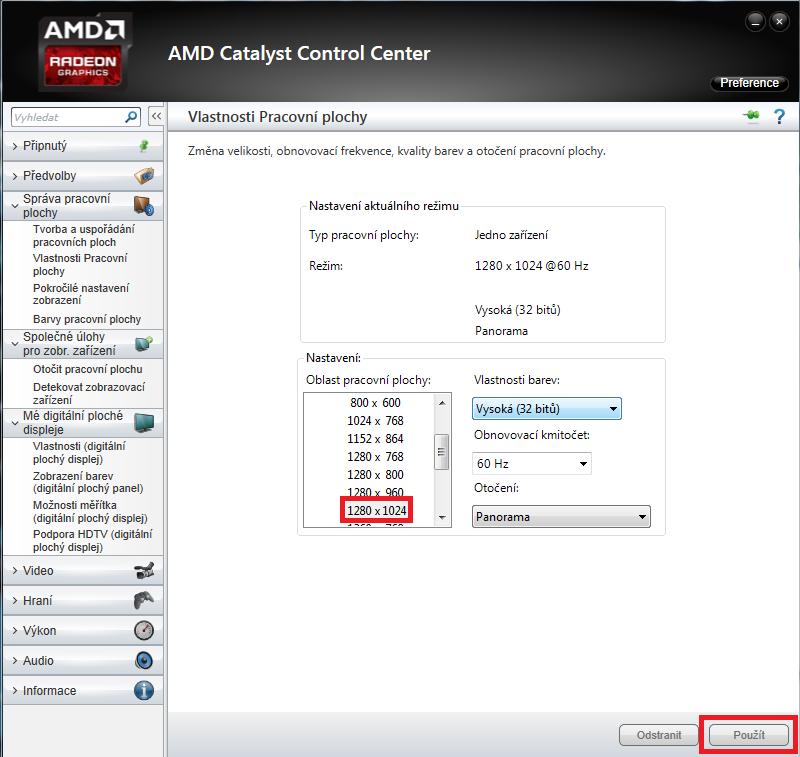Select resolution 1280 x 800
Screen dimensions: 800x757
(x=375, y=475)
